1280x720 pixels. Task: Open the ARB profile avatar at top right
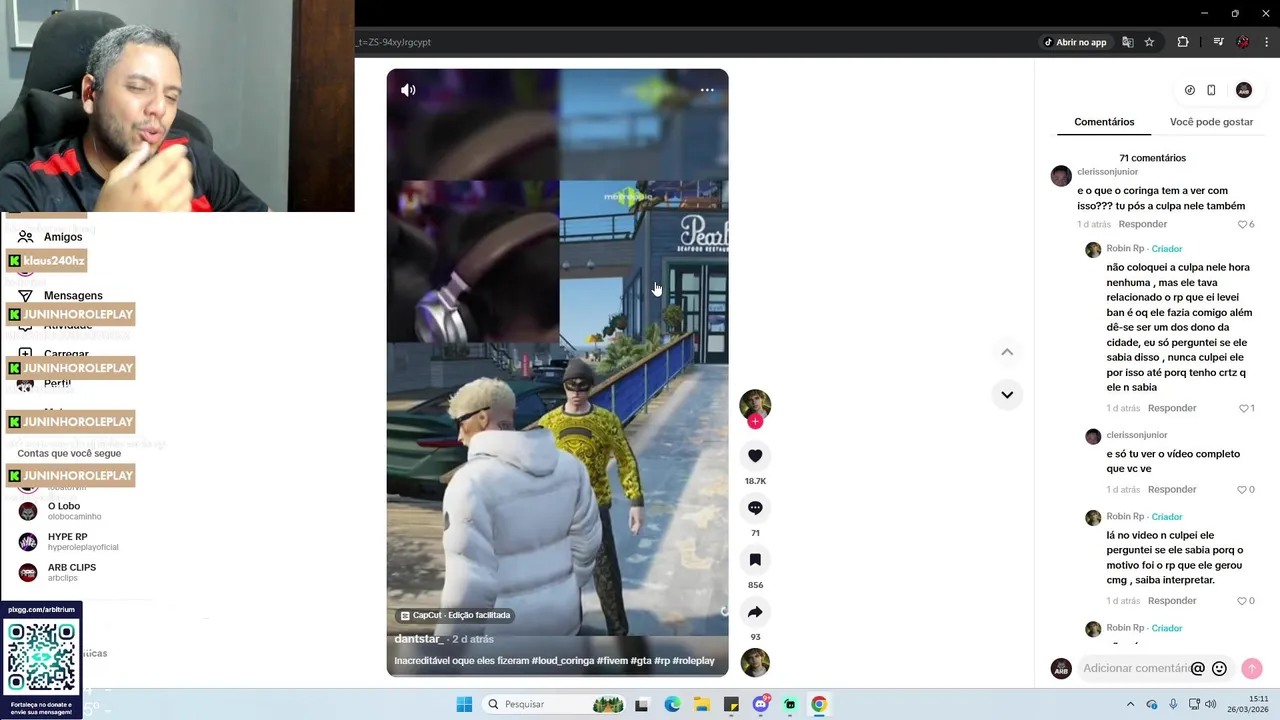click(x=1244, y=90)
